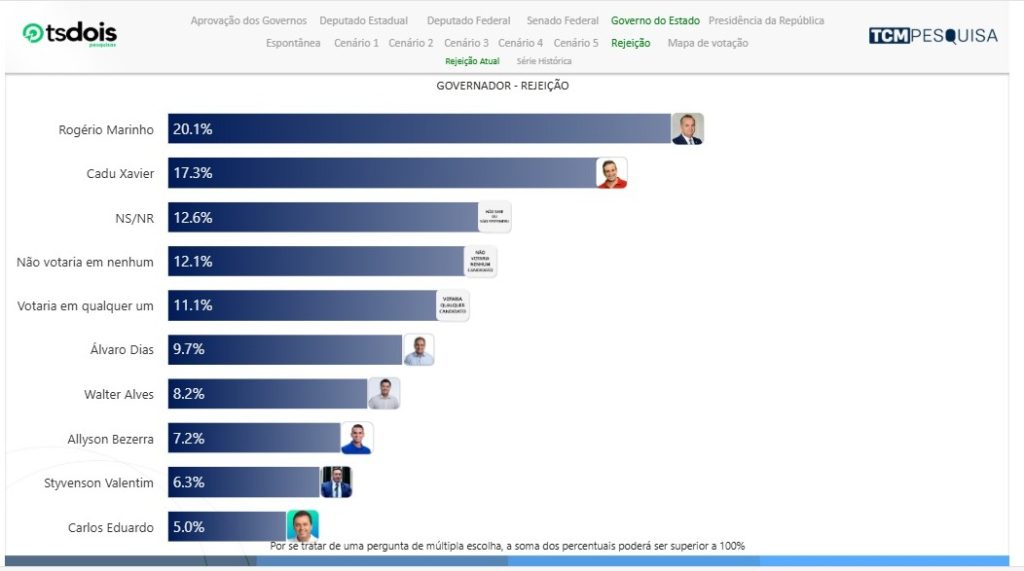The height and width of the screenshot is (571, 1024).
Task: Show the Série Histórica chart
Action: point(544,61)
